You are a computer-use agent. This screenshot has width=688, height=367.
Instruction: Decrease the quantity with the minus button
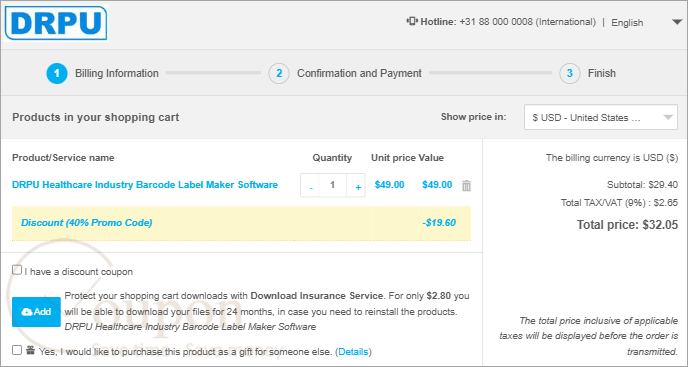click(311, 185)
